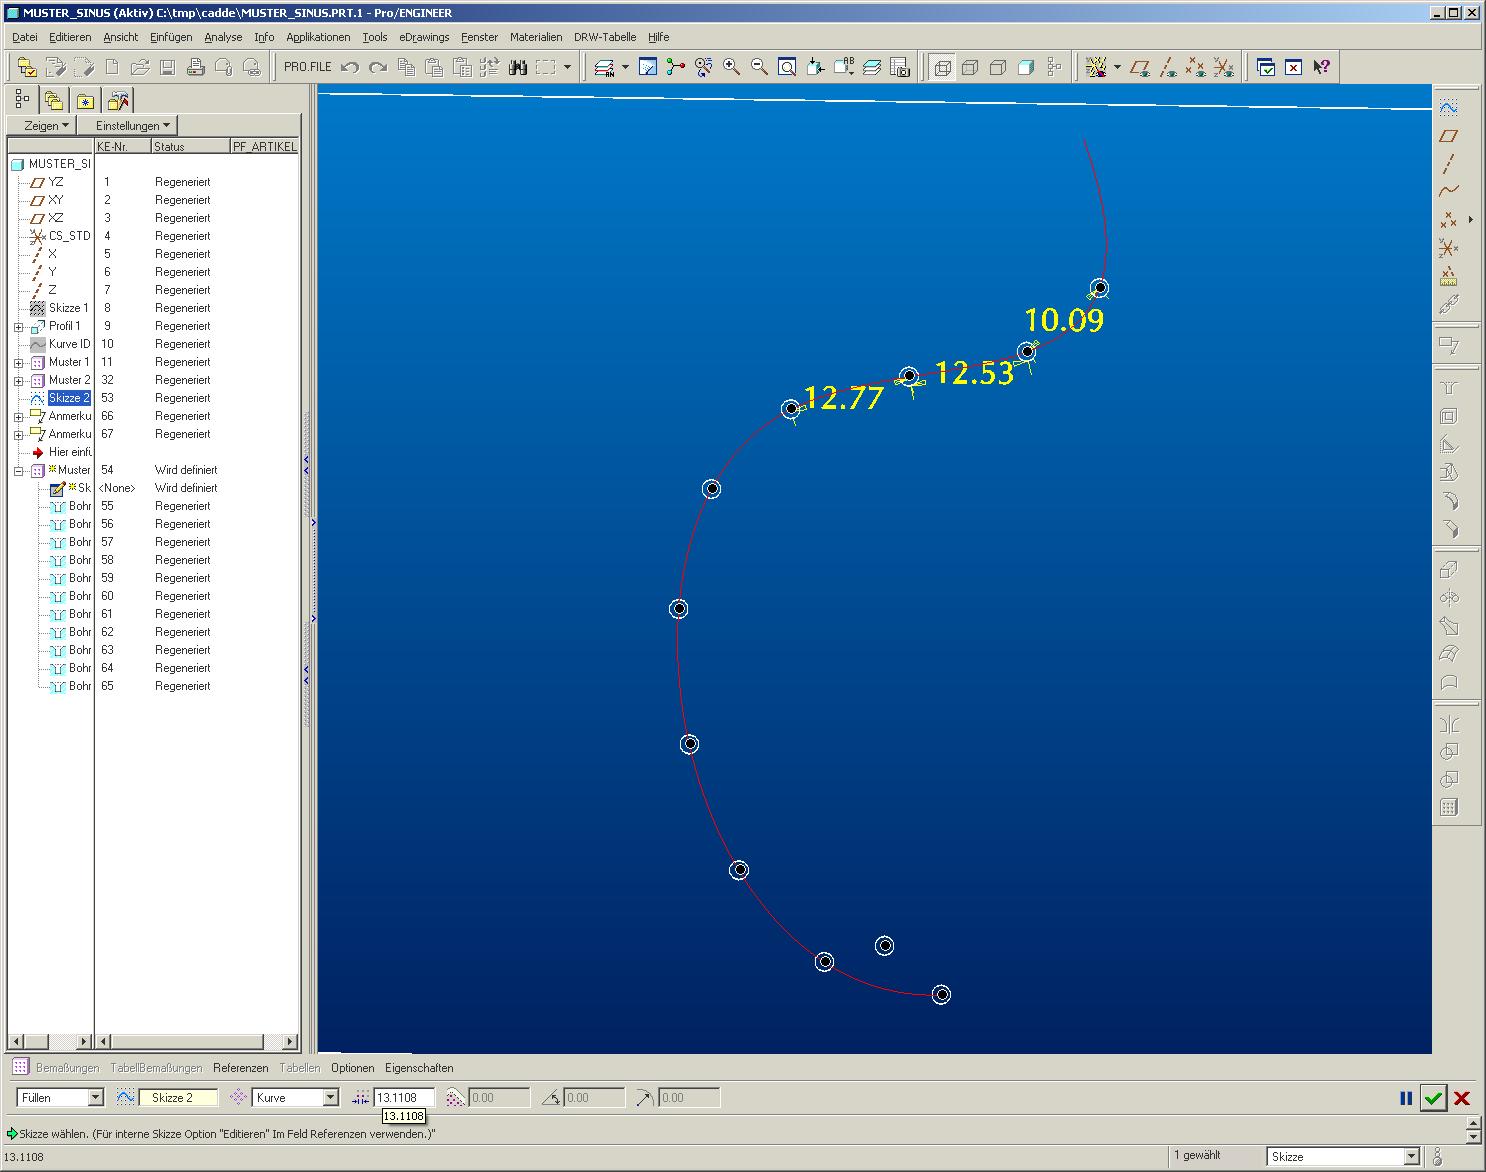The height and width of the screenshot is (1172, 1486).
Task: Open the Editieren menu
Action: (70, 37)
